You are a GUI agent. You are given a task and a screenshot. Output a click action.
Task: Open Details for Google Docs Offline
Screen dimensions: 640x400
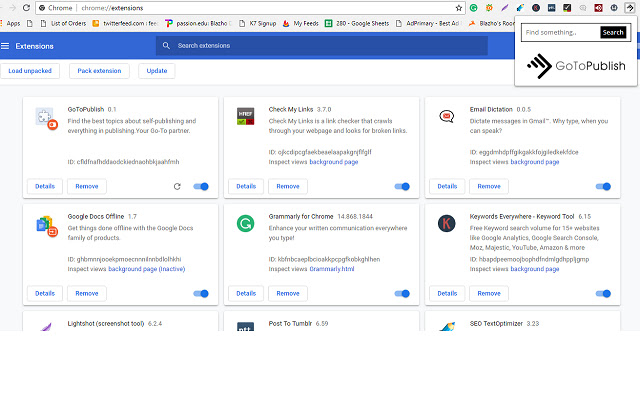(45, 293)
